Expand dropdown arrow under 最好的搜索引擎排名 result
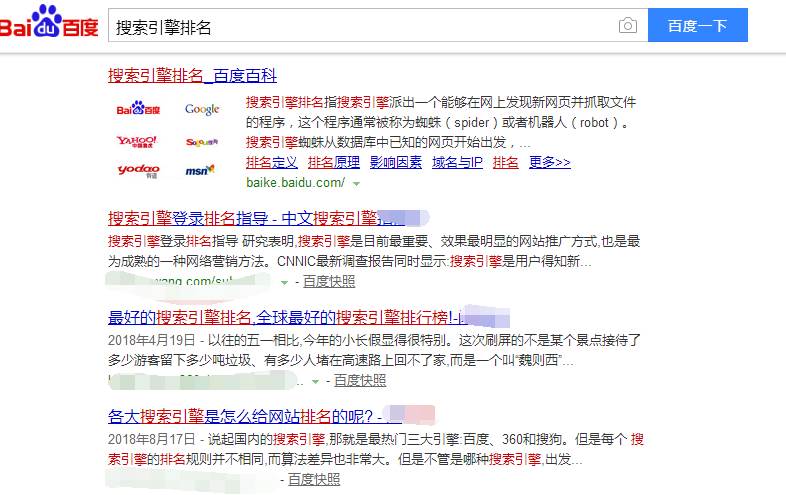 315,382
